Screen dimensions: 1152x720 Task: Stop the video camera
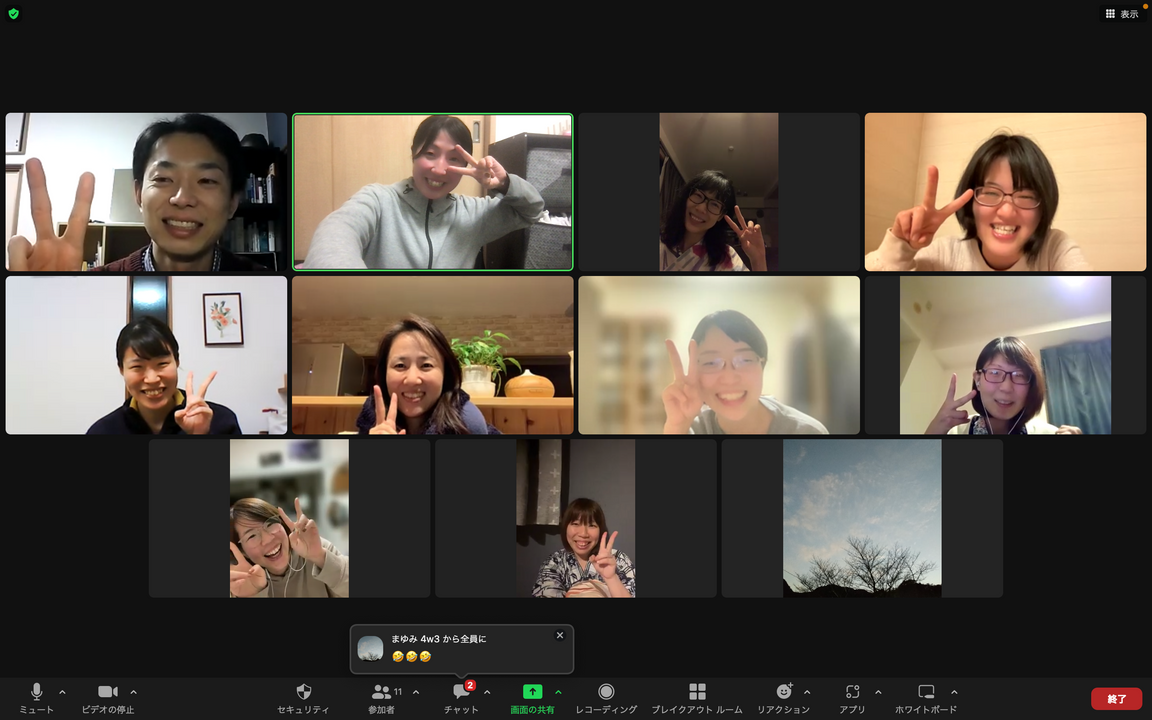click(107, 692)
